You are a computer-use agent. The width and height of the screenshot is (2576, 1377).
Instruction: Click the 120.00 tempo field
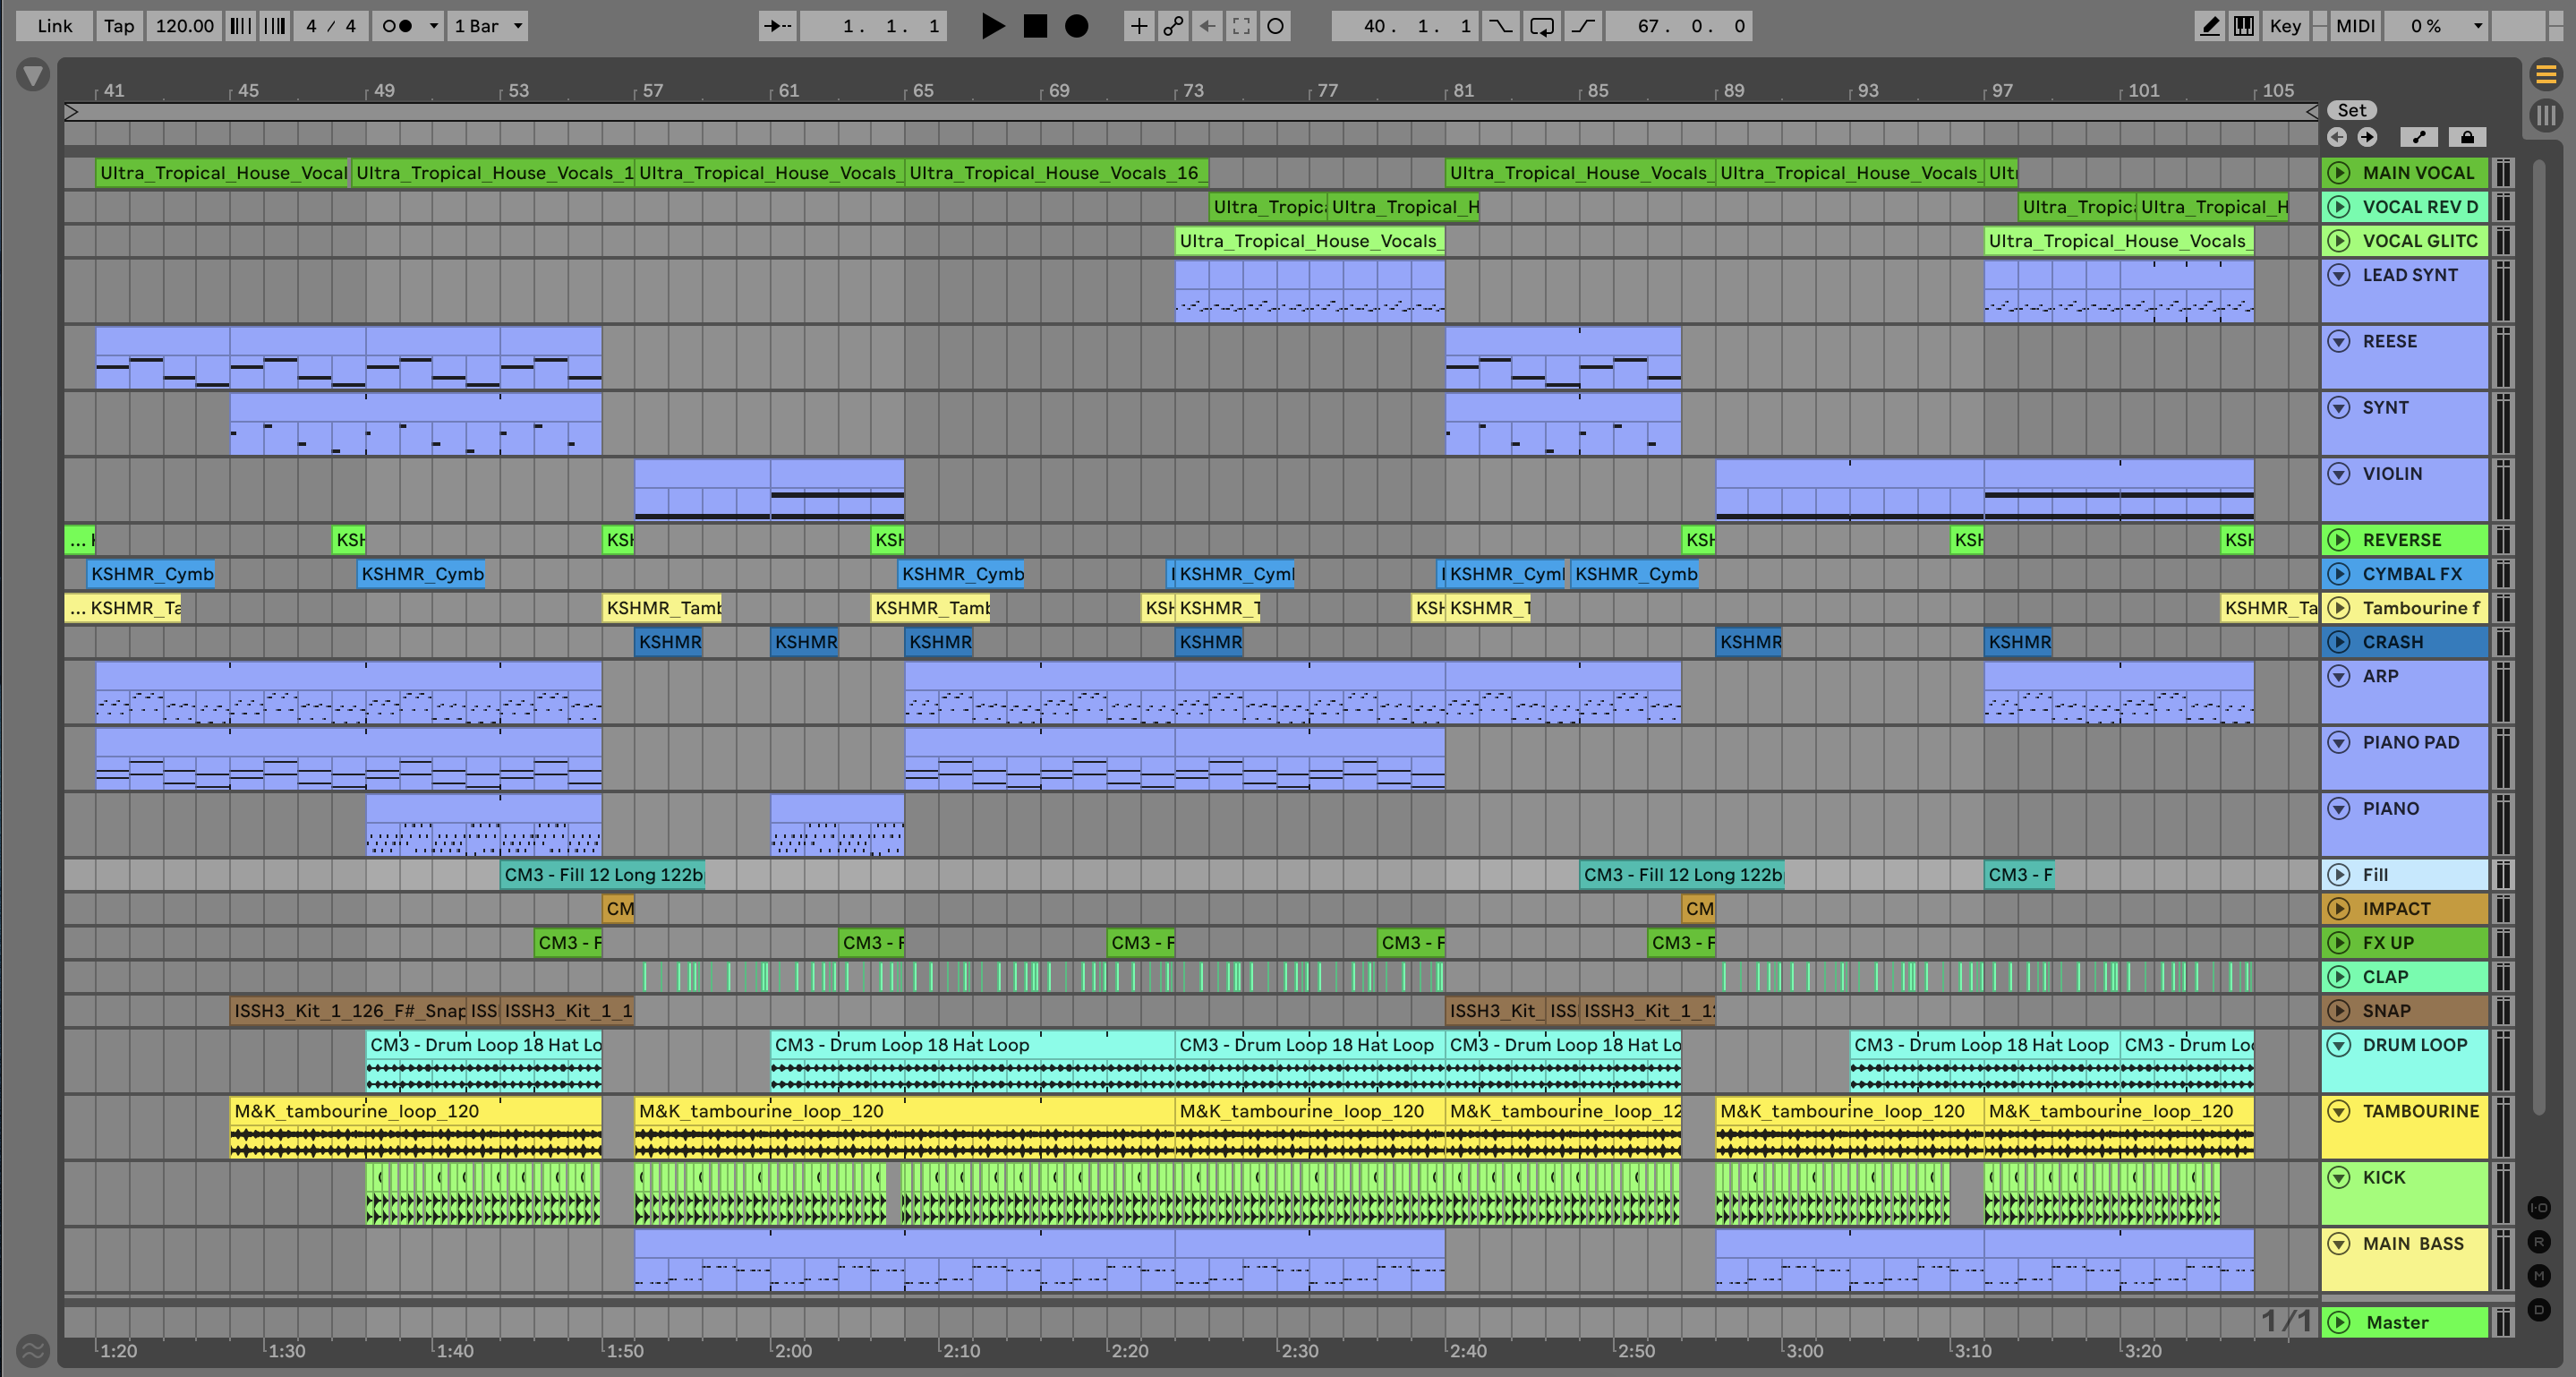(185, 26)
